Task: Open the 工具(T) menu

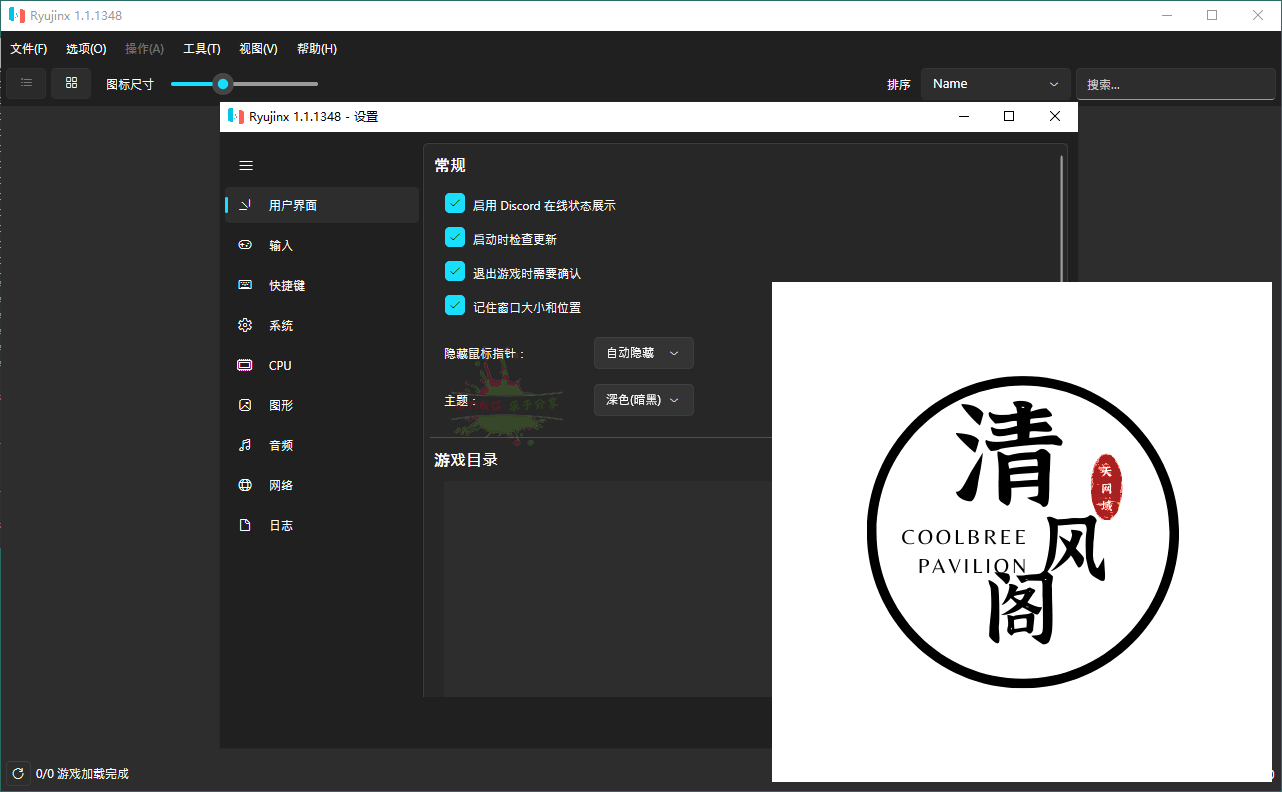Action: click(202, 49)
